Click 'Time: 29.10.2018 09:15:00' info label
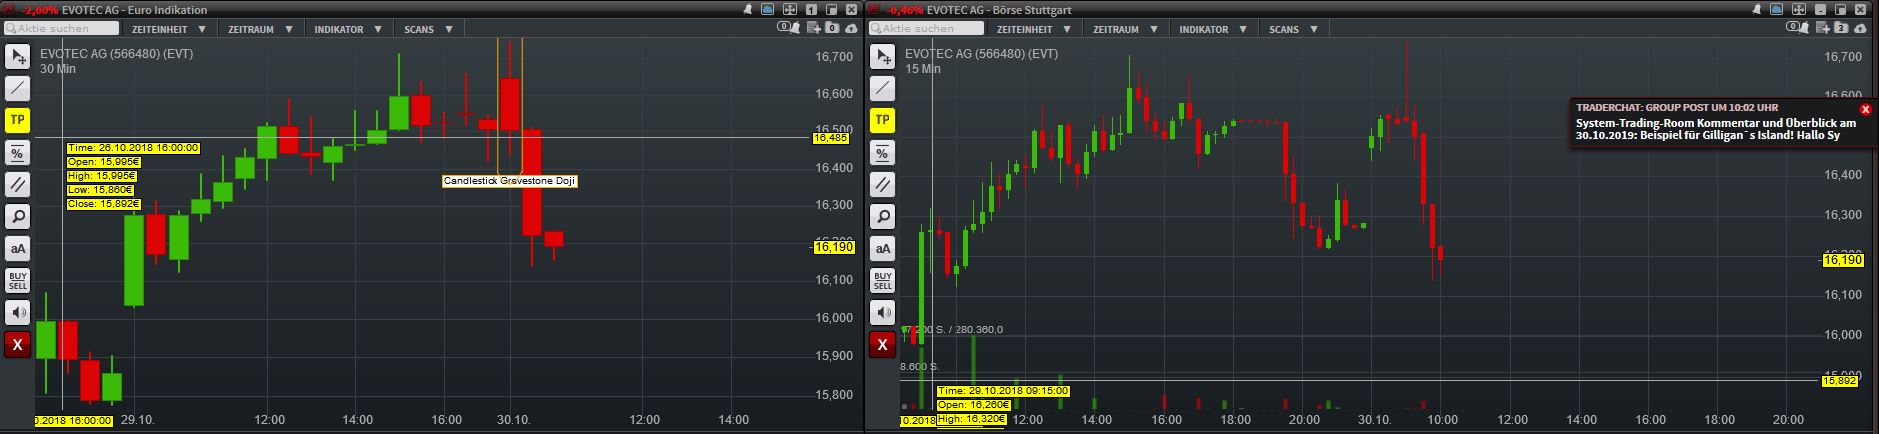Image resolution: width=1879 pixels, height=434 pixels. click(1003, 391)
